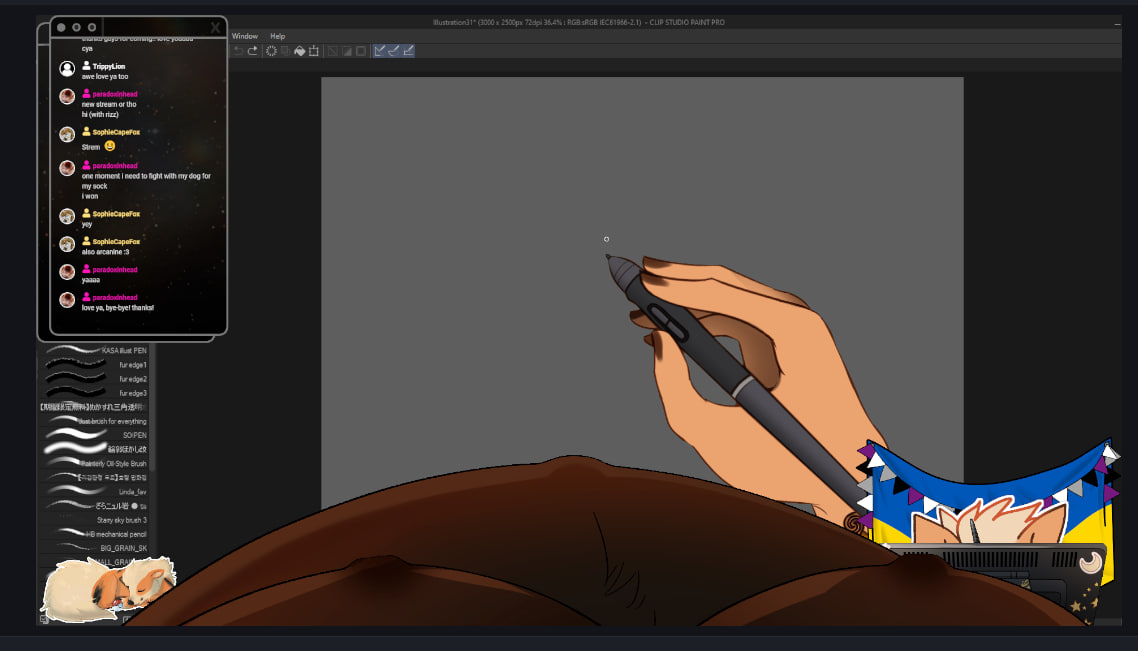Open the Help menu

tap(277, 36)
